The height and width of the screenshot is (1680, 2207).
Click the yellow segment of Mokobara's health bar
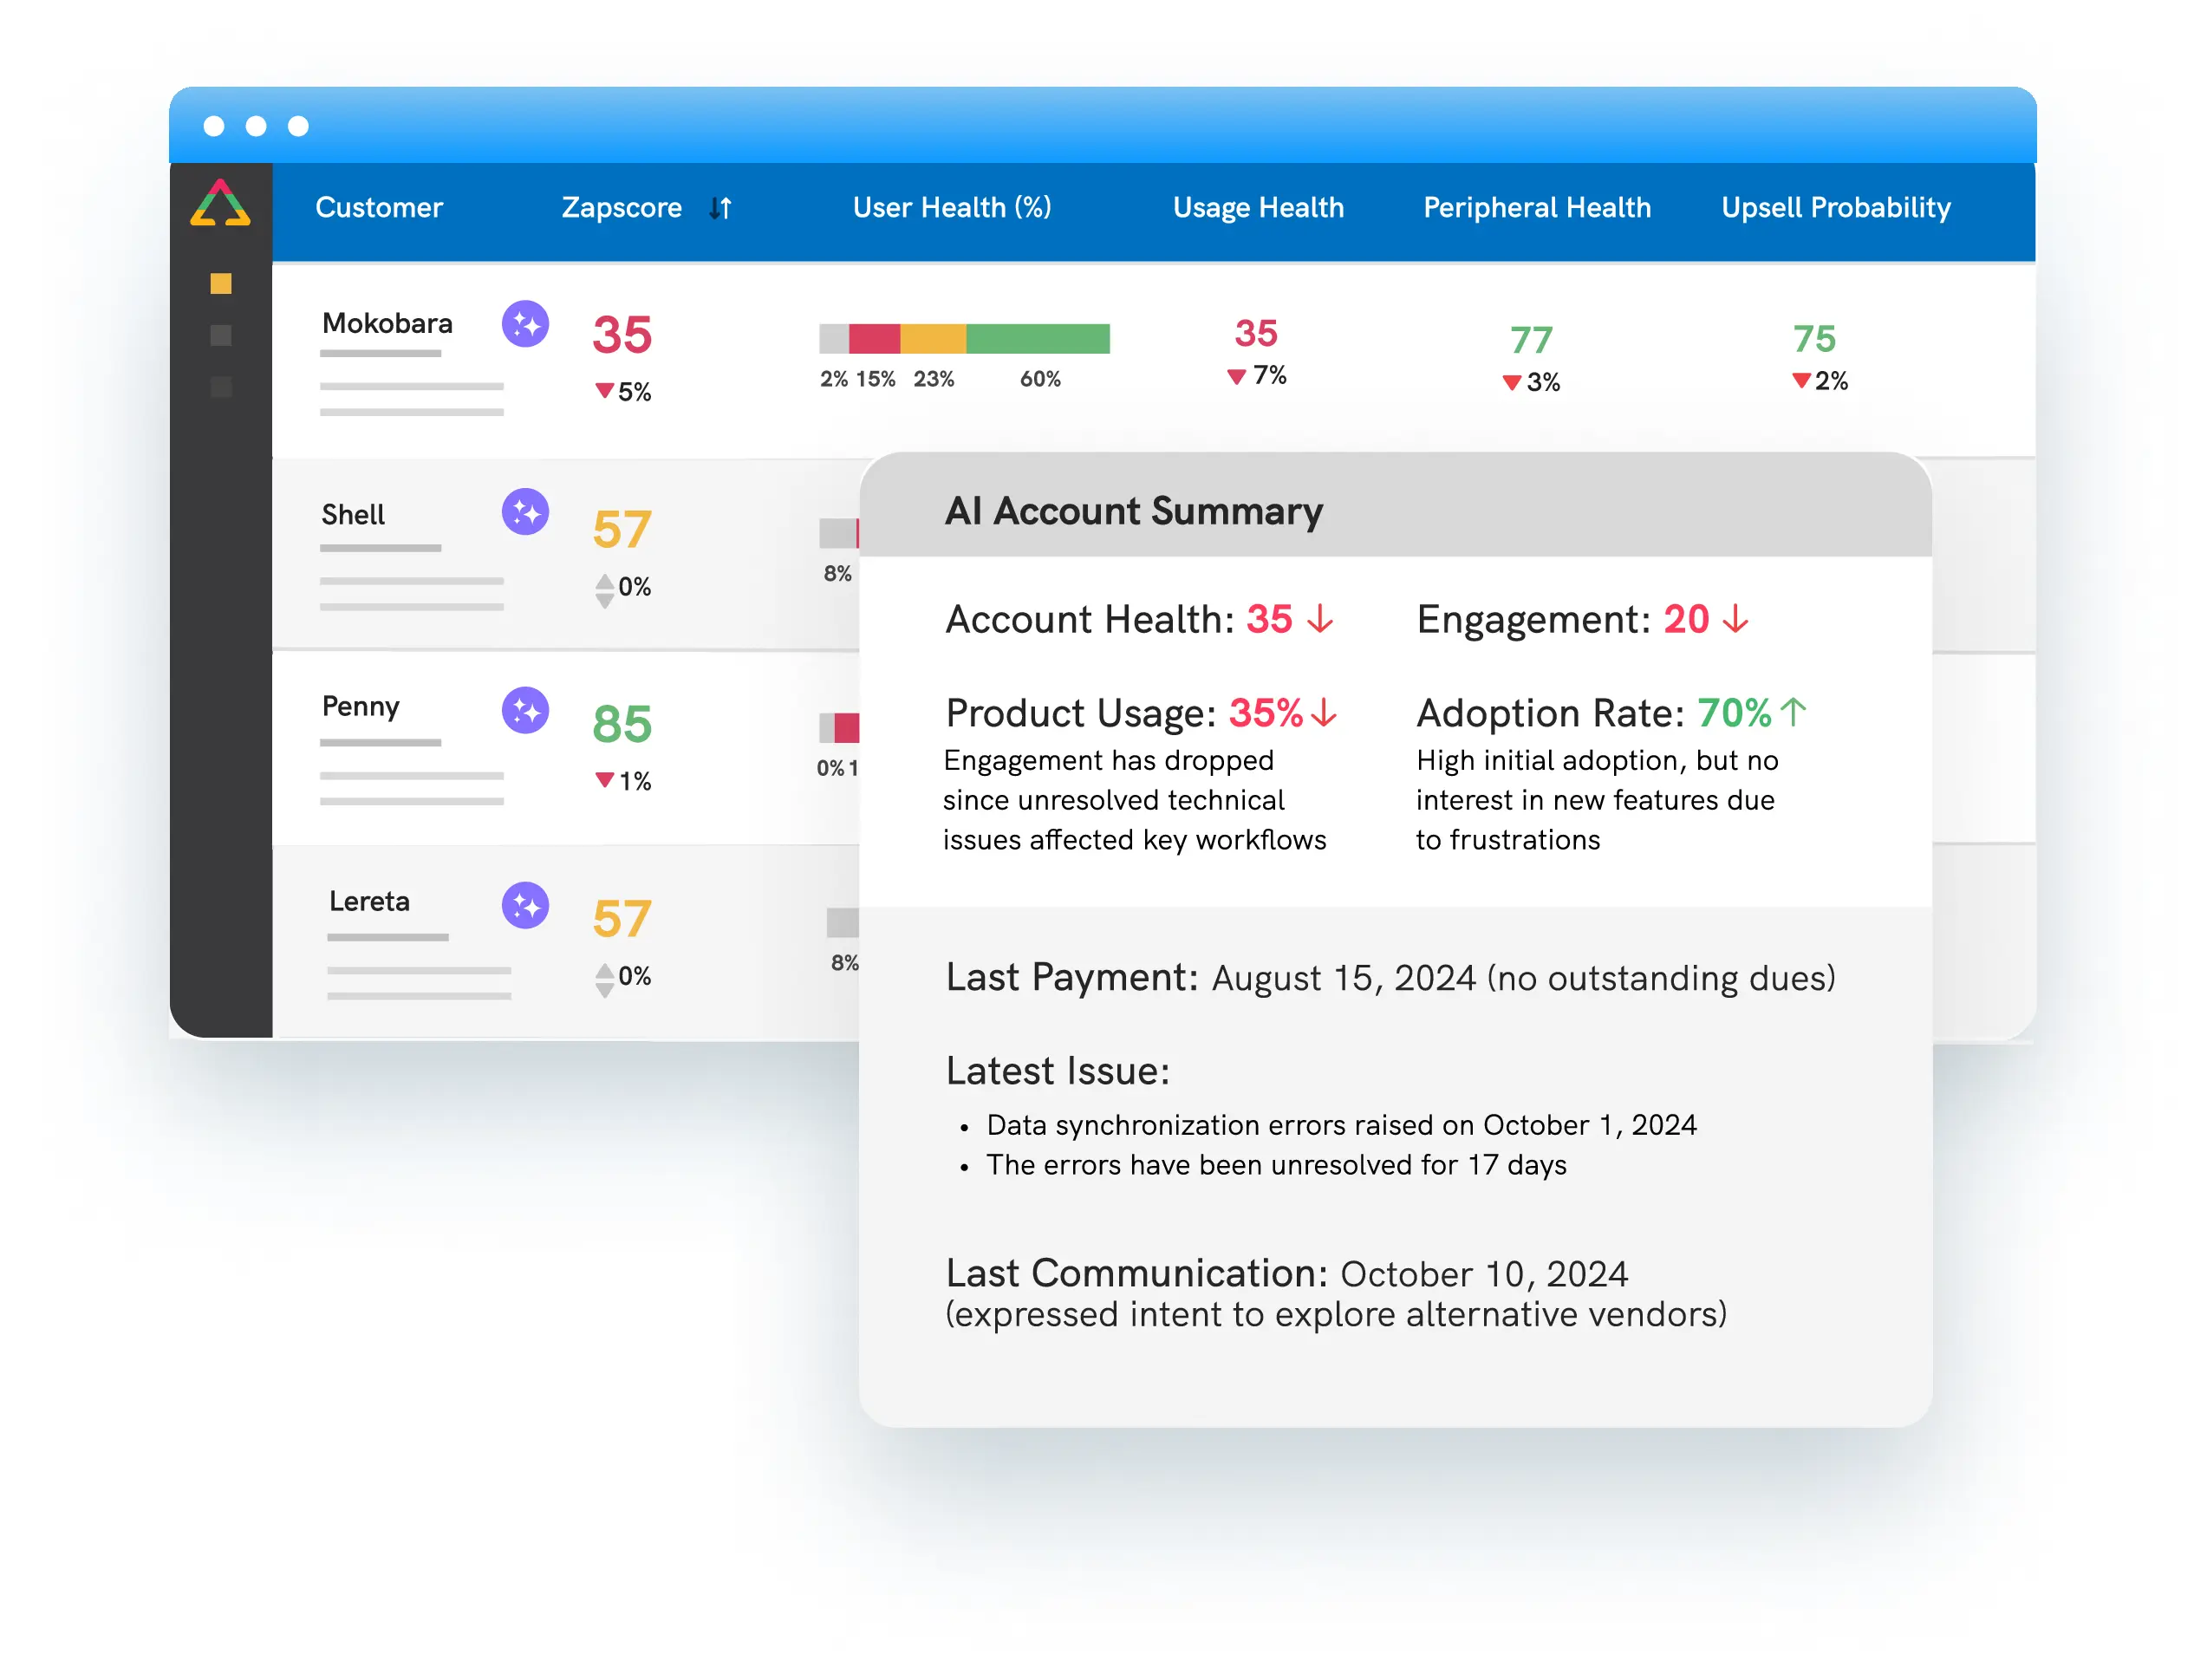(932, 338)
